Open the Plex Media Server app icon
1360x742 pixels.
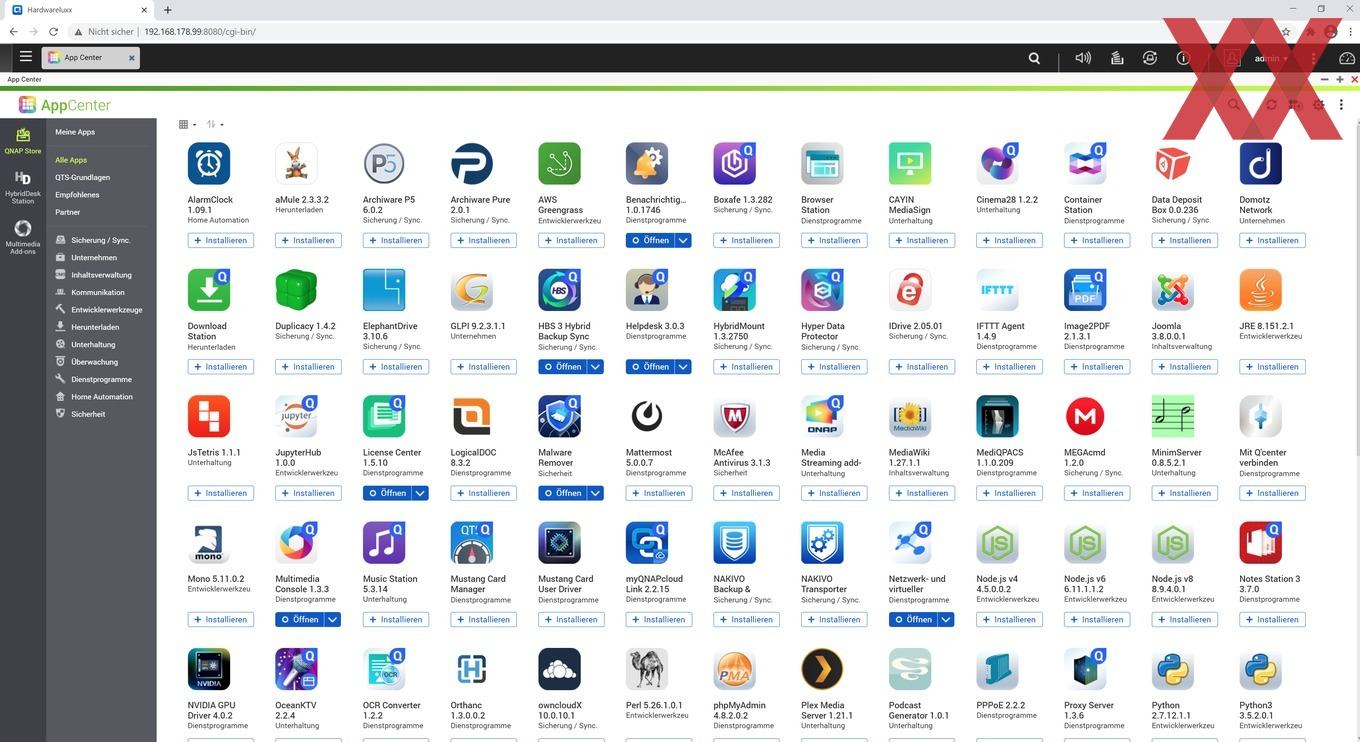point(822,670)
